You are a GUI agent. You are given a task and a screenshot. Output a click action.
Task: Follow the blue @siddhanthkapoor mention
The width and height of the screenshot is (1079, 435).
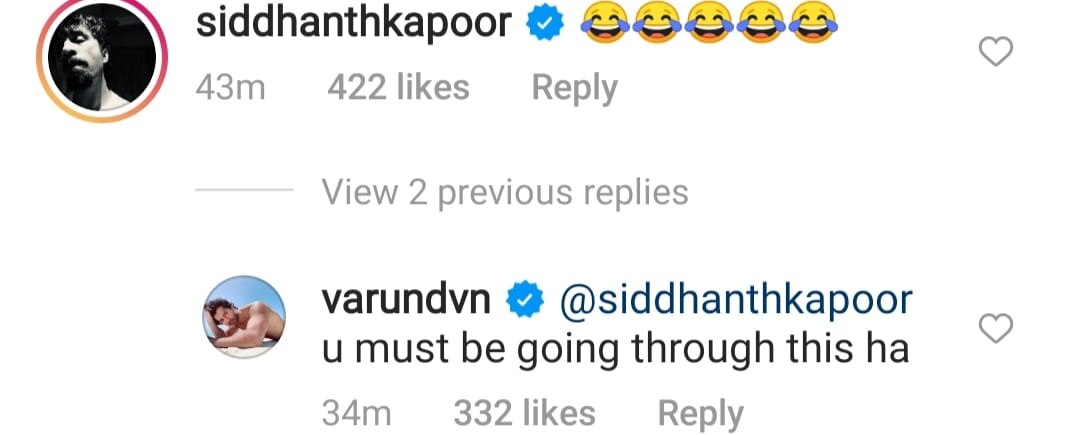coord(736,301)
